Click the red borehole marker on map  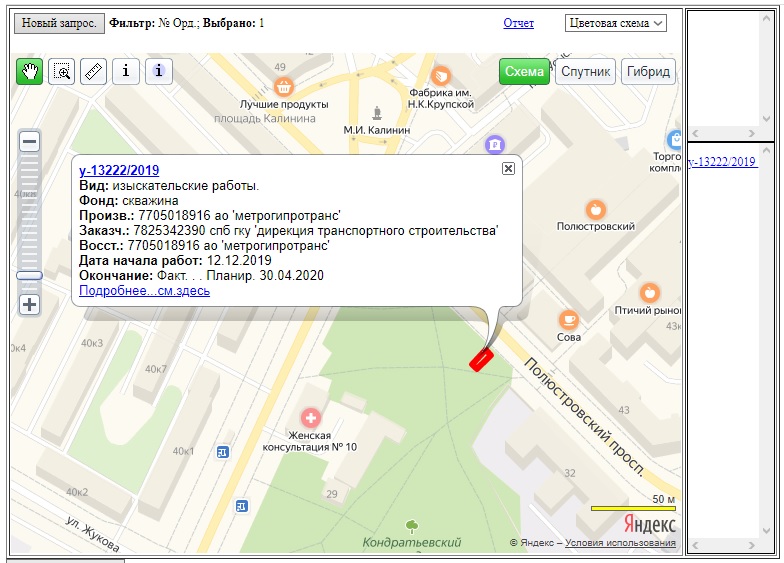tap(481, 359)
